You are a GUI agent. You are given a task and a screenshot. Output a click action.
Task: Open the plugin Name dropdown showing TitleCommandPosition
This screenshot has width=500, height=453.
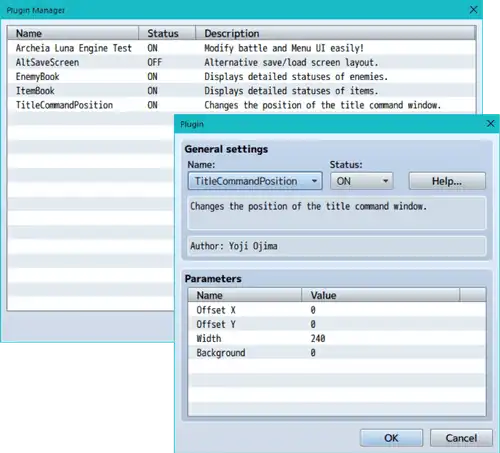(x=255, y=181)
